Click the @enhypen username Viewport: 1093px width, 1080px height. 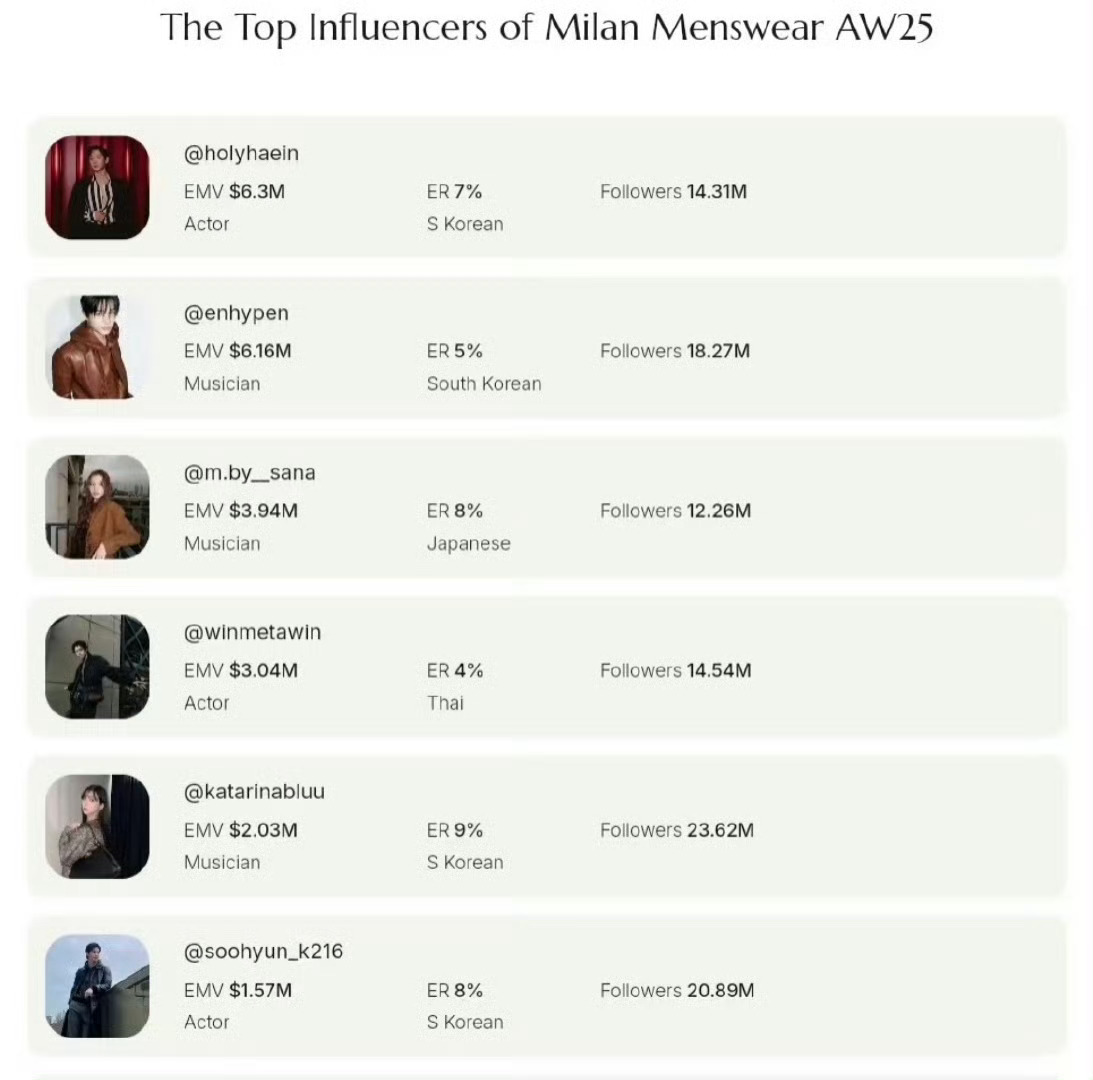tap(236, 314)
